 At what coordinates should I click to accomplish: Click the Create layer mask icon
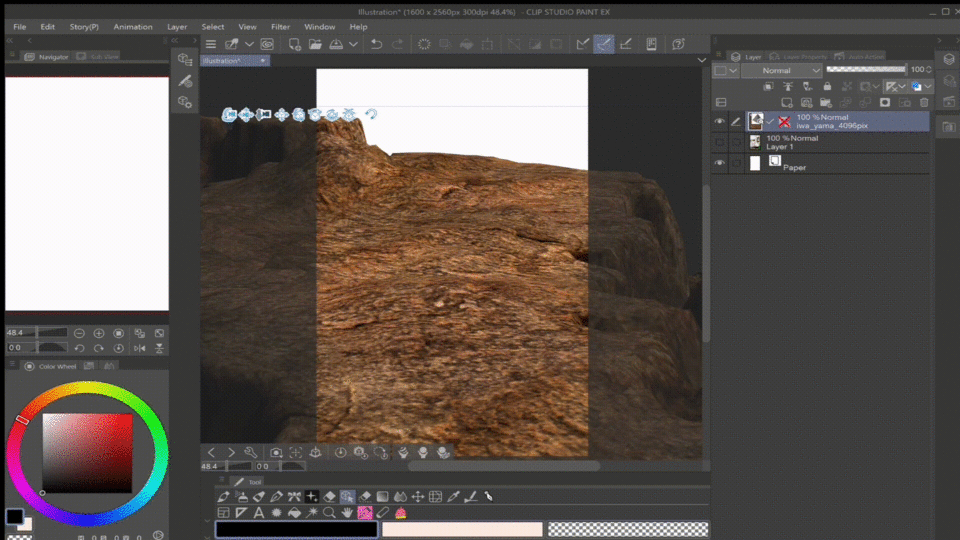(x=885, y=102)
